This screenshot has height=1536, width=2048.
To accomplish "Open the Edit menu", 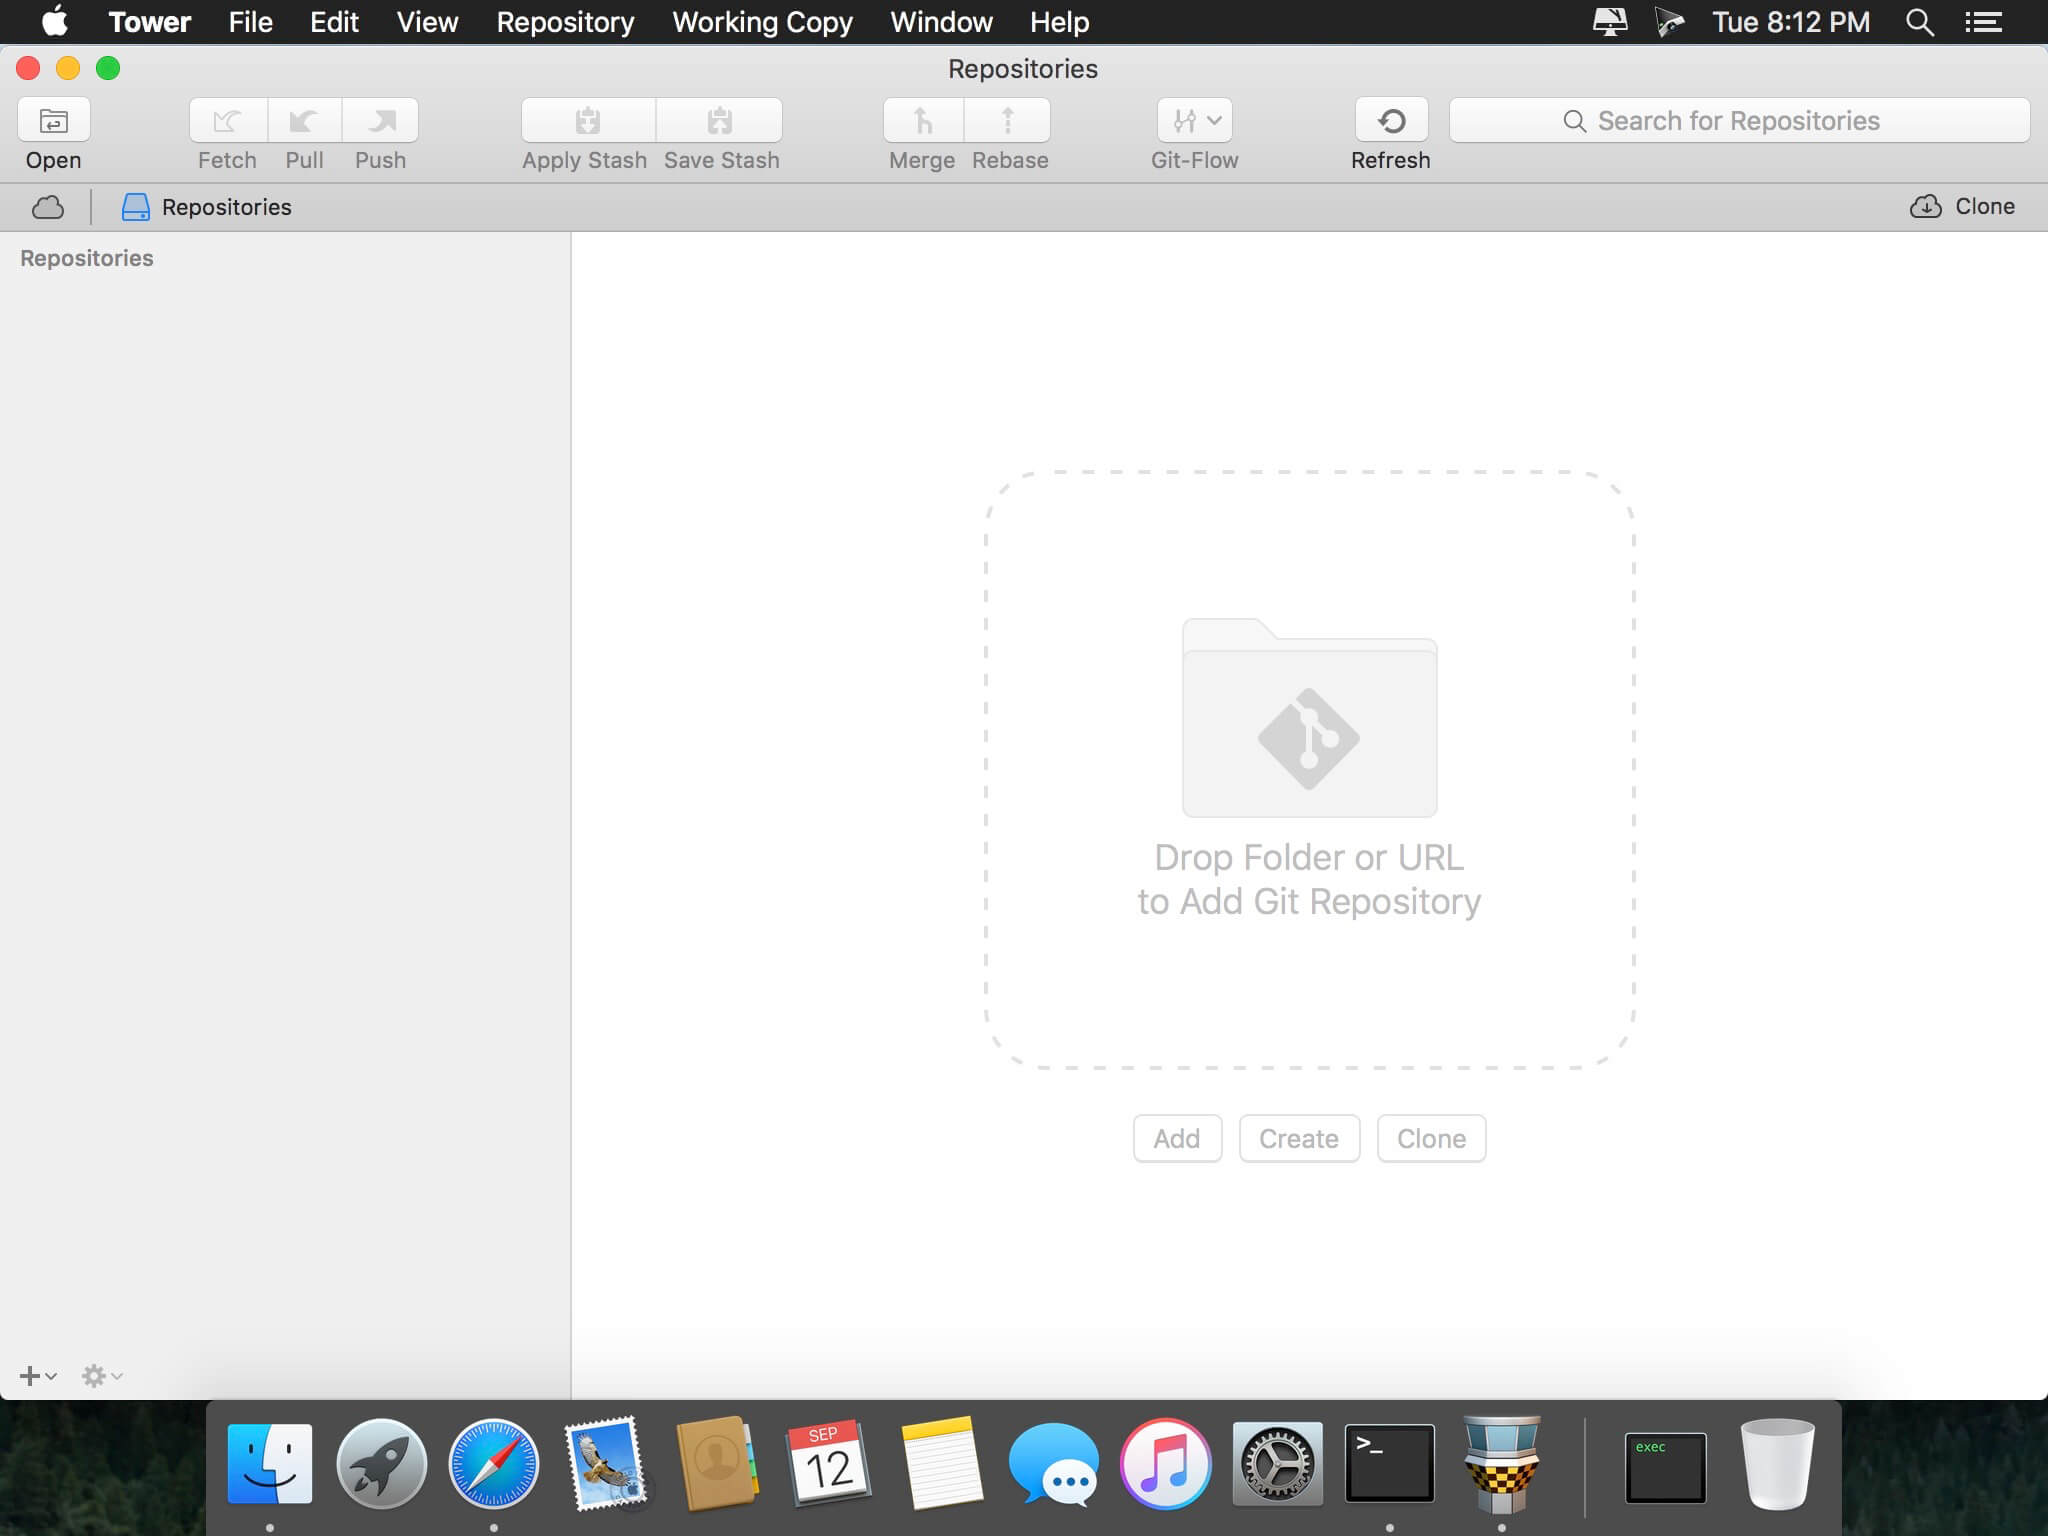I will pyautogui.click(x=334, y=22).
